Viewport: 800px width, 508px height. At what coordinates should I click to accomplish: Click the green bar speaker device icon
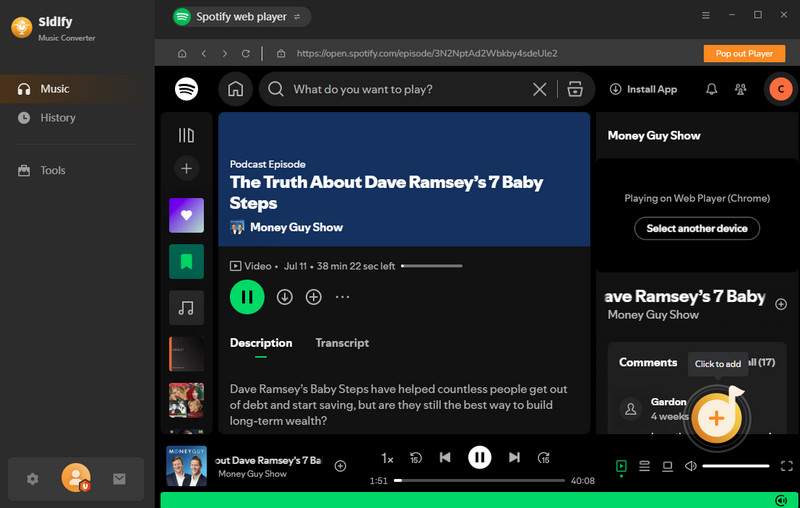point(781,500)
